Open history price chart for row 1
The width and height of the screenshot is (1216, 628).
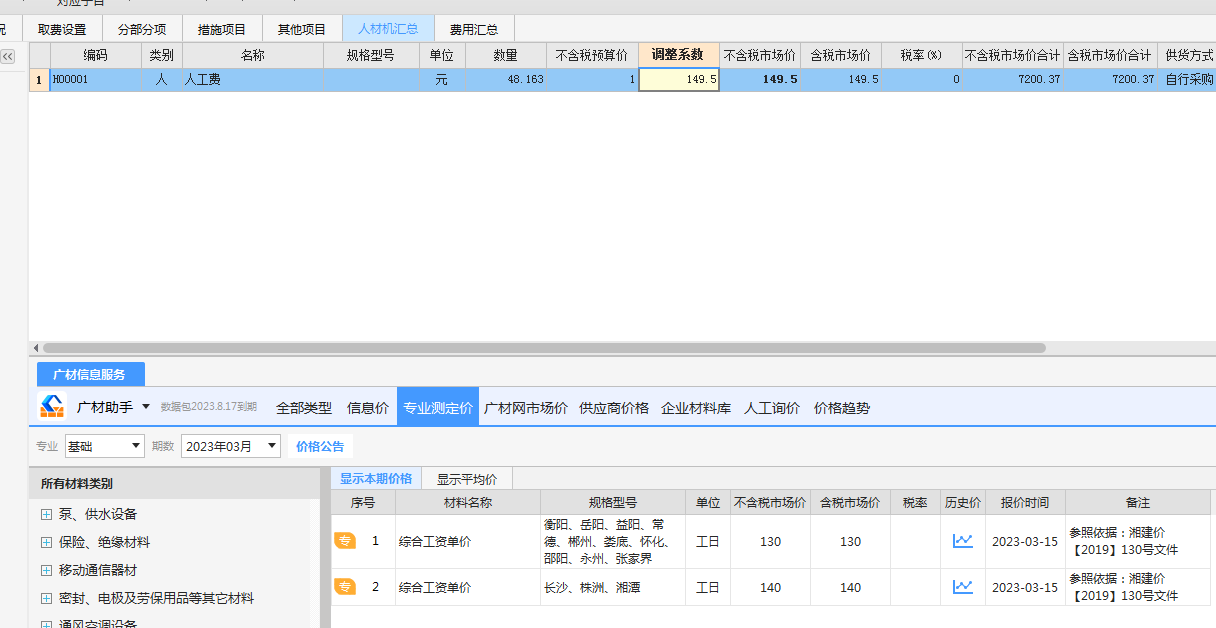tap(962, 541)
